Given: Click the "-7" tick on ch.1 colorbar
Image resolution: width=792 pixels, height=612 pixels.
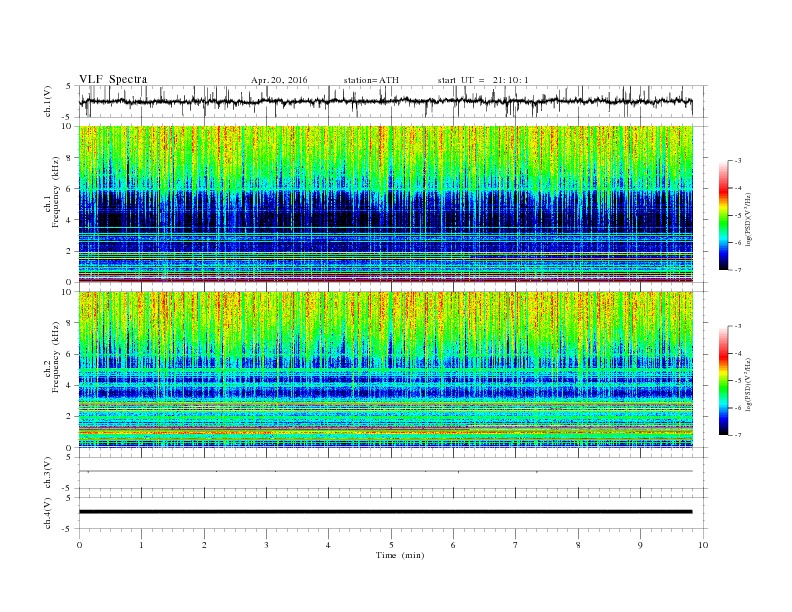Looking at the screenshot, I should coord(737,270).
